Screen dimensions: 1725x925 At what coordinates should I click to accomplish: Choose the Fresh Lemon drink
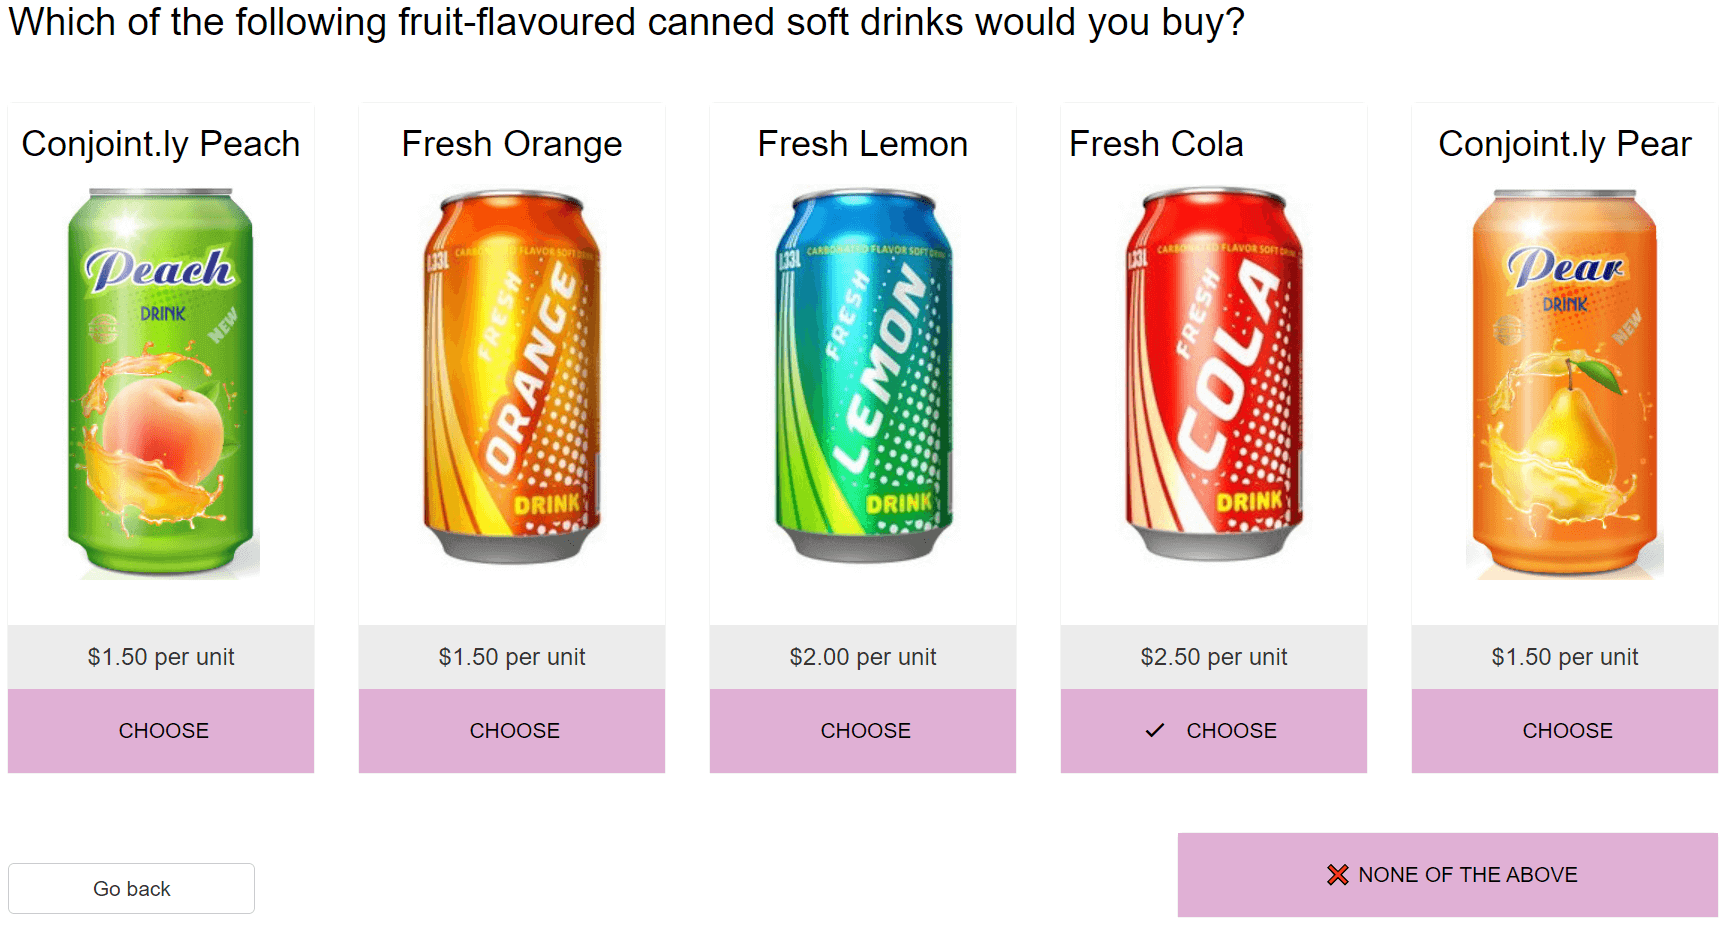[x=863, y=731]
